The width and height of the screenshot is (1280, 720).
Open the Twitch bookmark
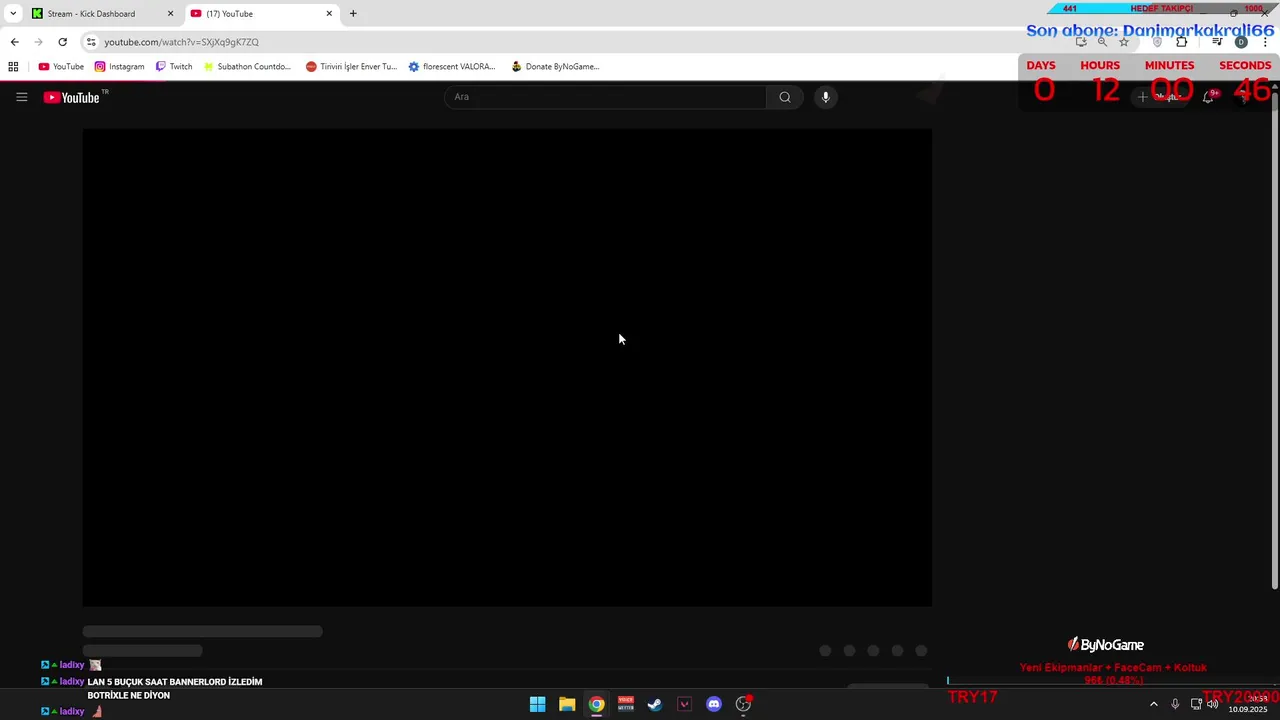pos(174,67)
